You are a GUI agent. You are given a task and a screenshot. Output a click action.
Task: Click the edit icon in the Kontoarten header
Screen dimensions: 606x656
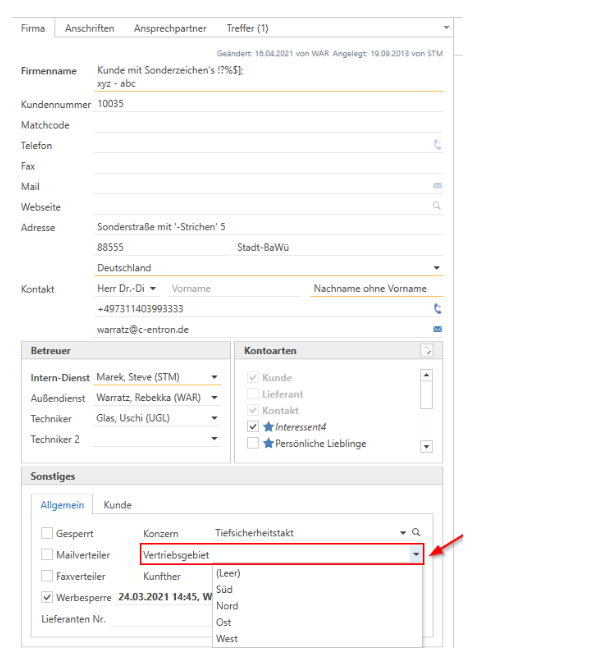pyautogui.click(x=426, y=351)
